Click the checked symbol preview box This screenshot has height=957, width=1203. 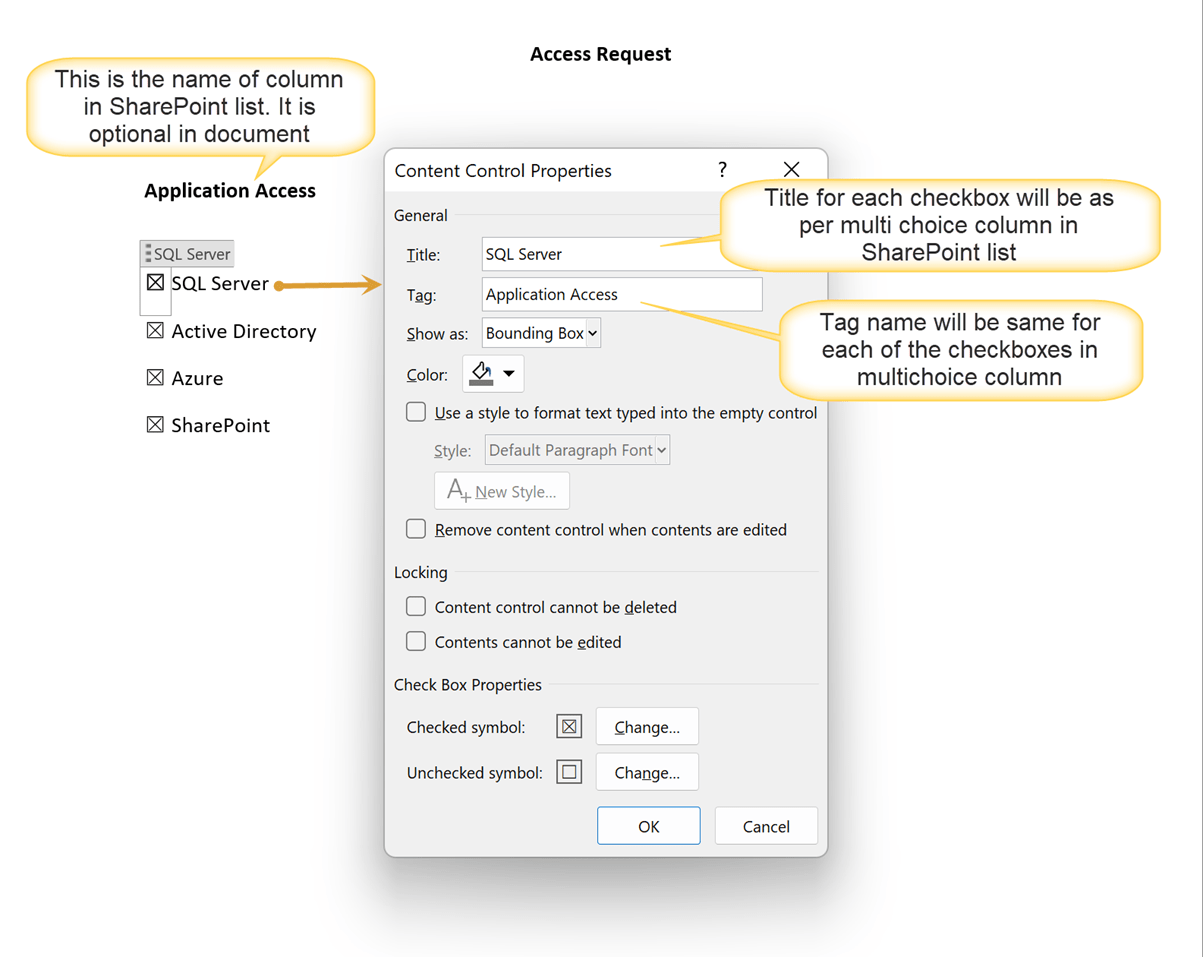568,726
